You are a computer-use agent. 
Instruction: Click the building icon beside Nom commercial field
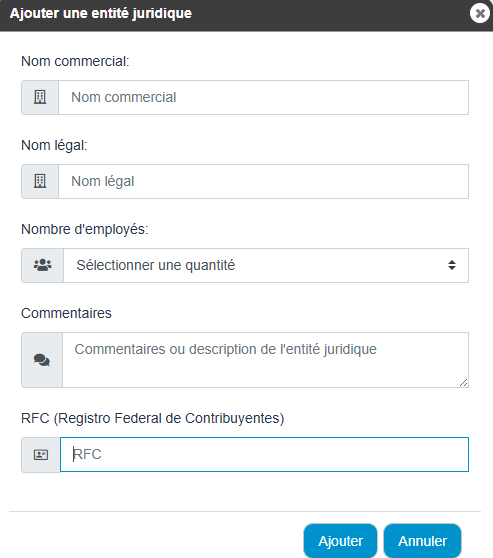[40, 97]
